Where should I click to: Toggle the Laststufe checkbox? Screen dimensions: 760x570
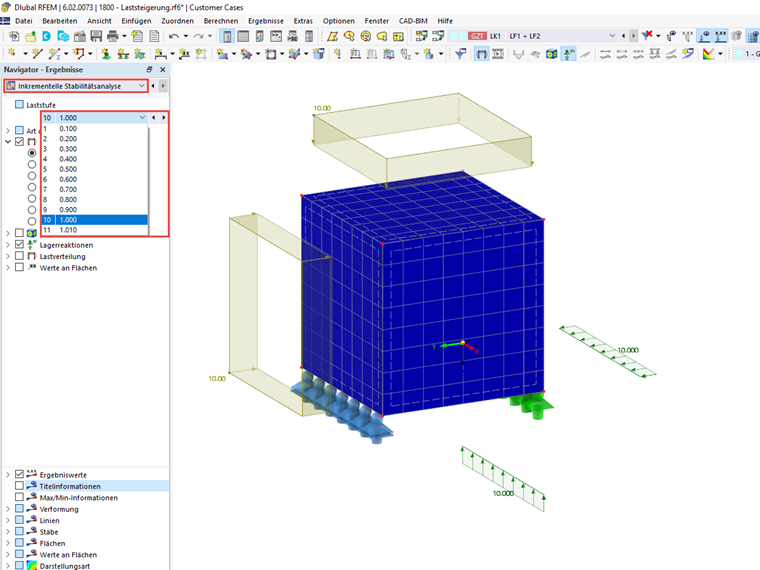tap(19, 104)
